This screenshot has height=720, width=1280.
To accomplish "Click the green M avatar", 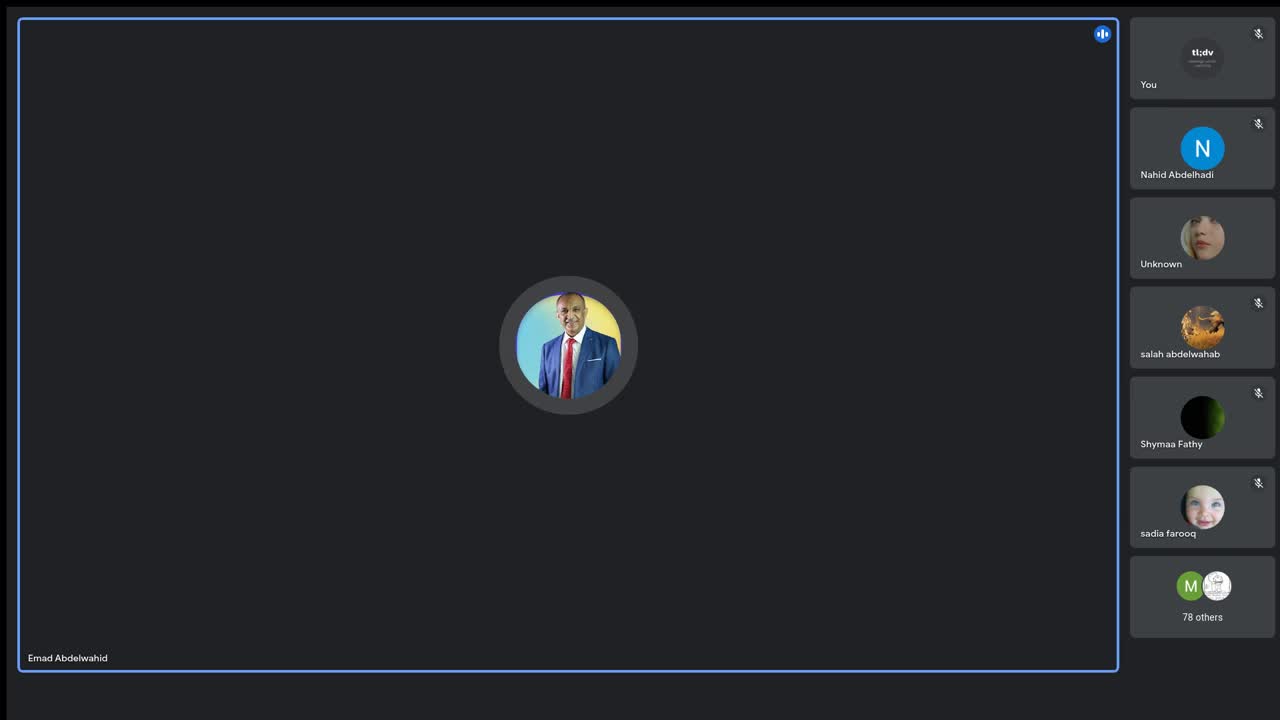I will pyautogui.click(x=1190, y=586).
